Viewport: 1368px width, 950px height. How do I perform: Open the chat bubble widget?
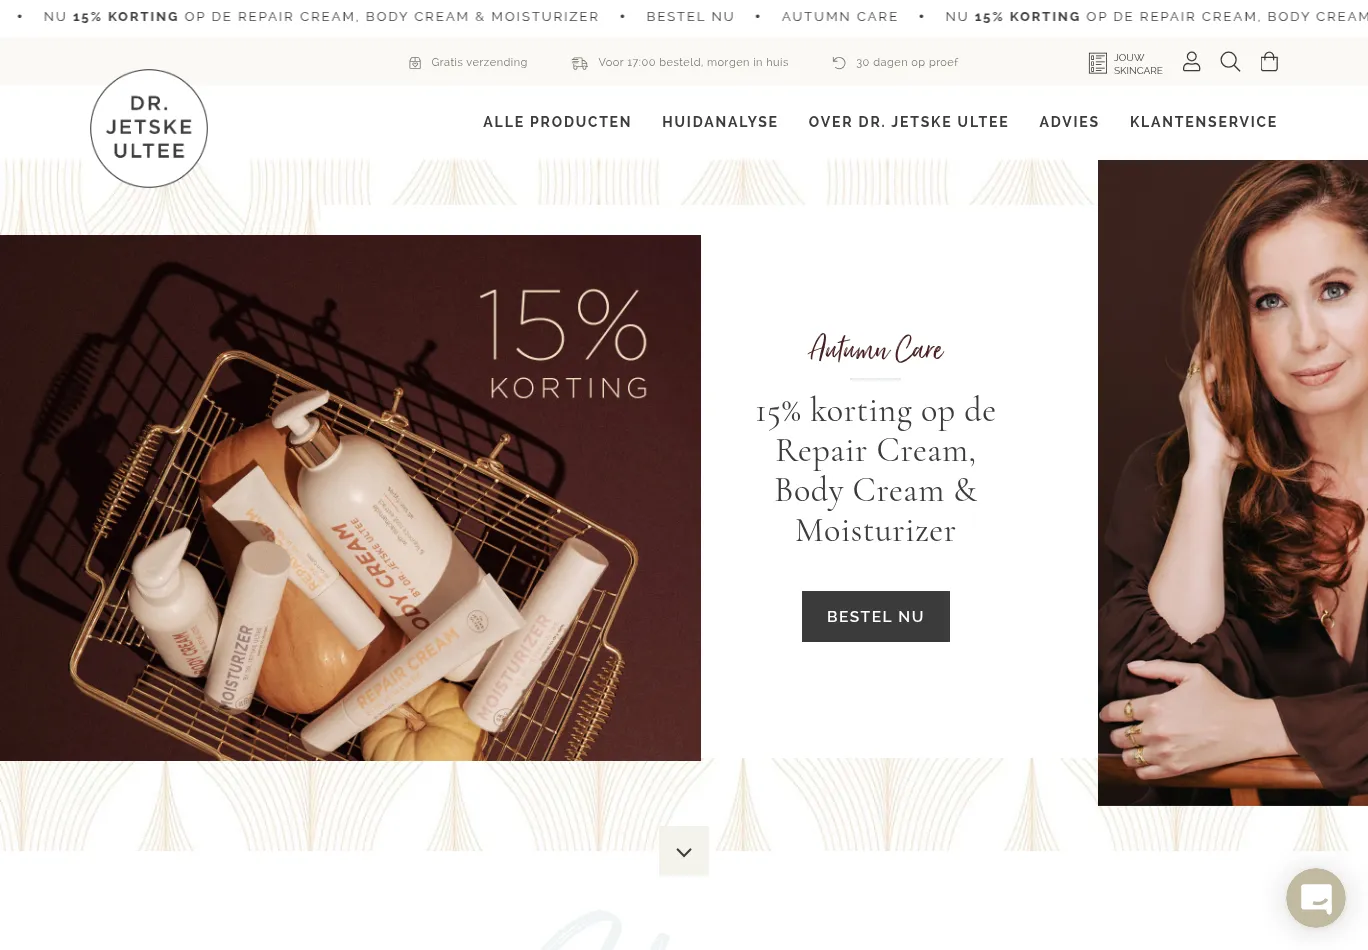pos(1316,898)
